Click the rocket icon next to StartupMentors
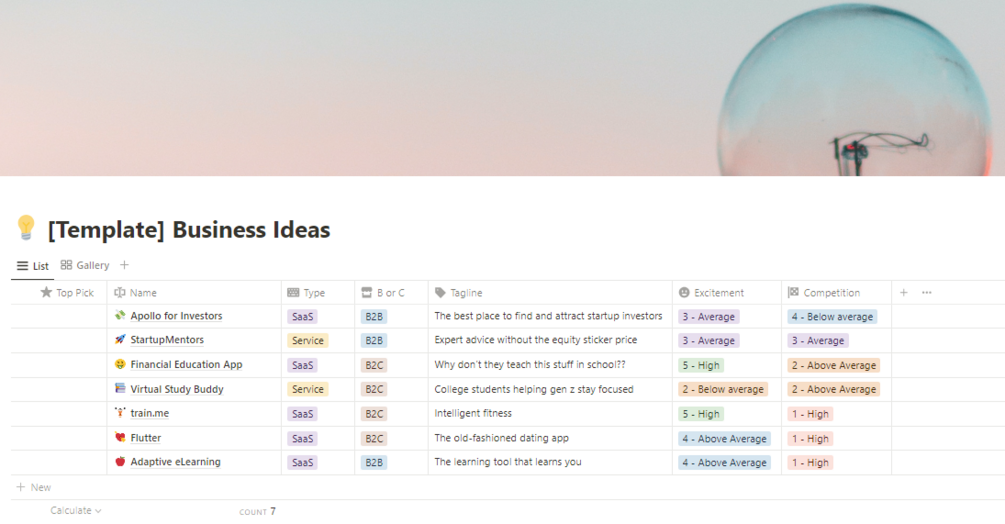Image resolution: width=1005 pixels, height=524 pixels. [x=121, y=340]
